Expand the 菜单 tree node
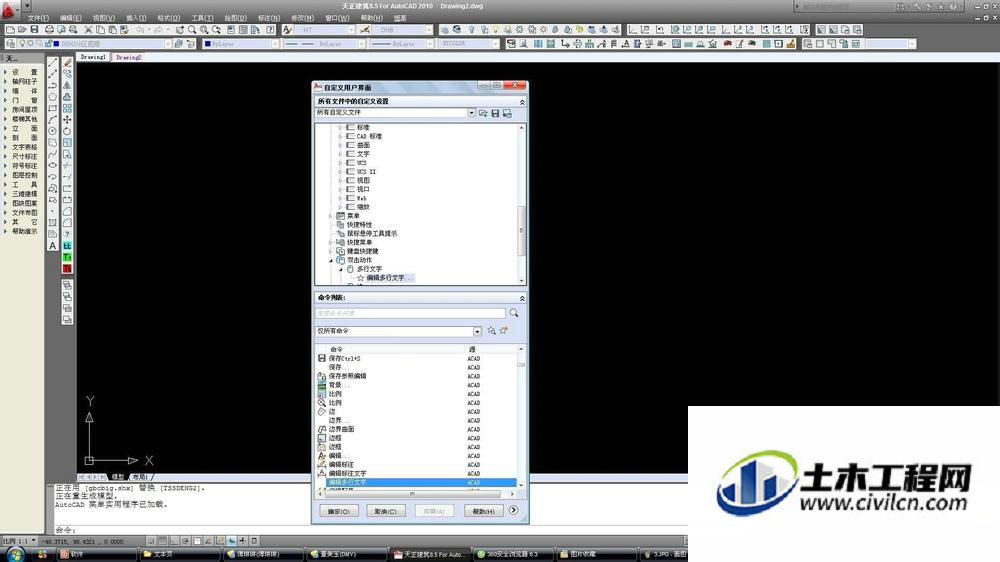 tap(331, 216)
